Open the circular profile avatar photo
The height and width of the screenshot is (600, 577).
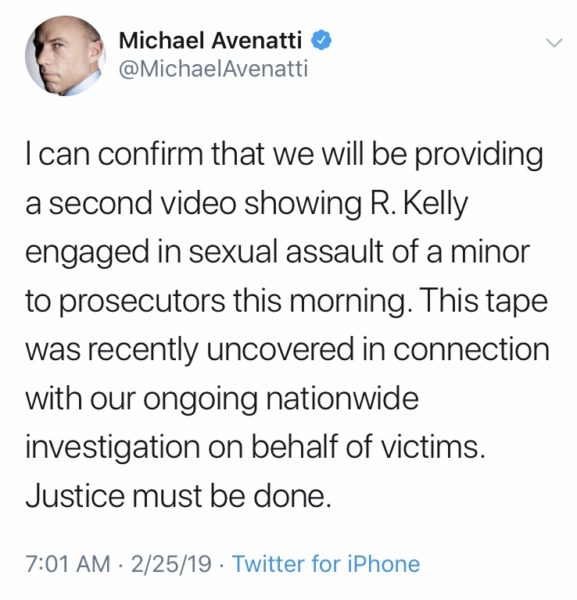click(x=65, y=56)
